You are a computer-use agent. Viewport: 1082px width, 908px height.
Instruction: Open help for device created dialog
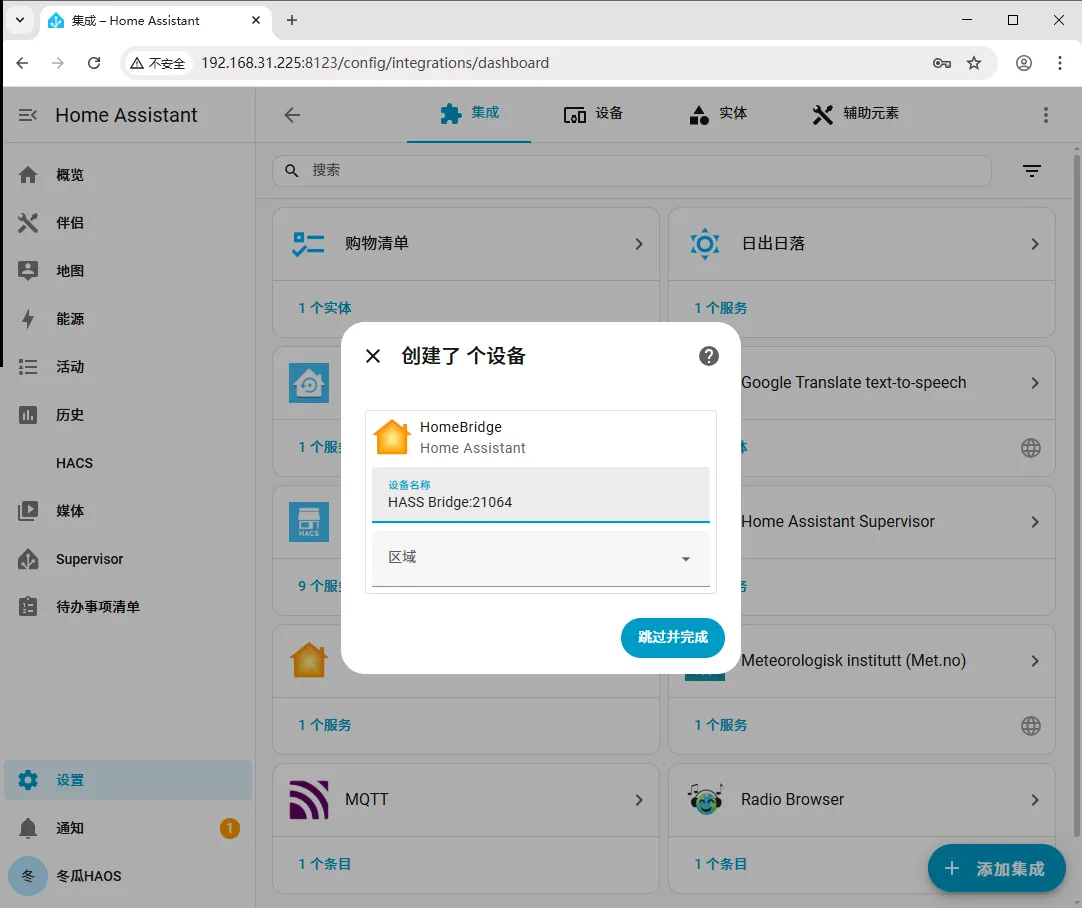click(709, 356)
